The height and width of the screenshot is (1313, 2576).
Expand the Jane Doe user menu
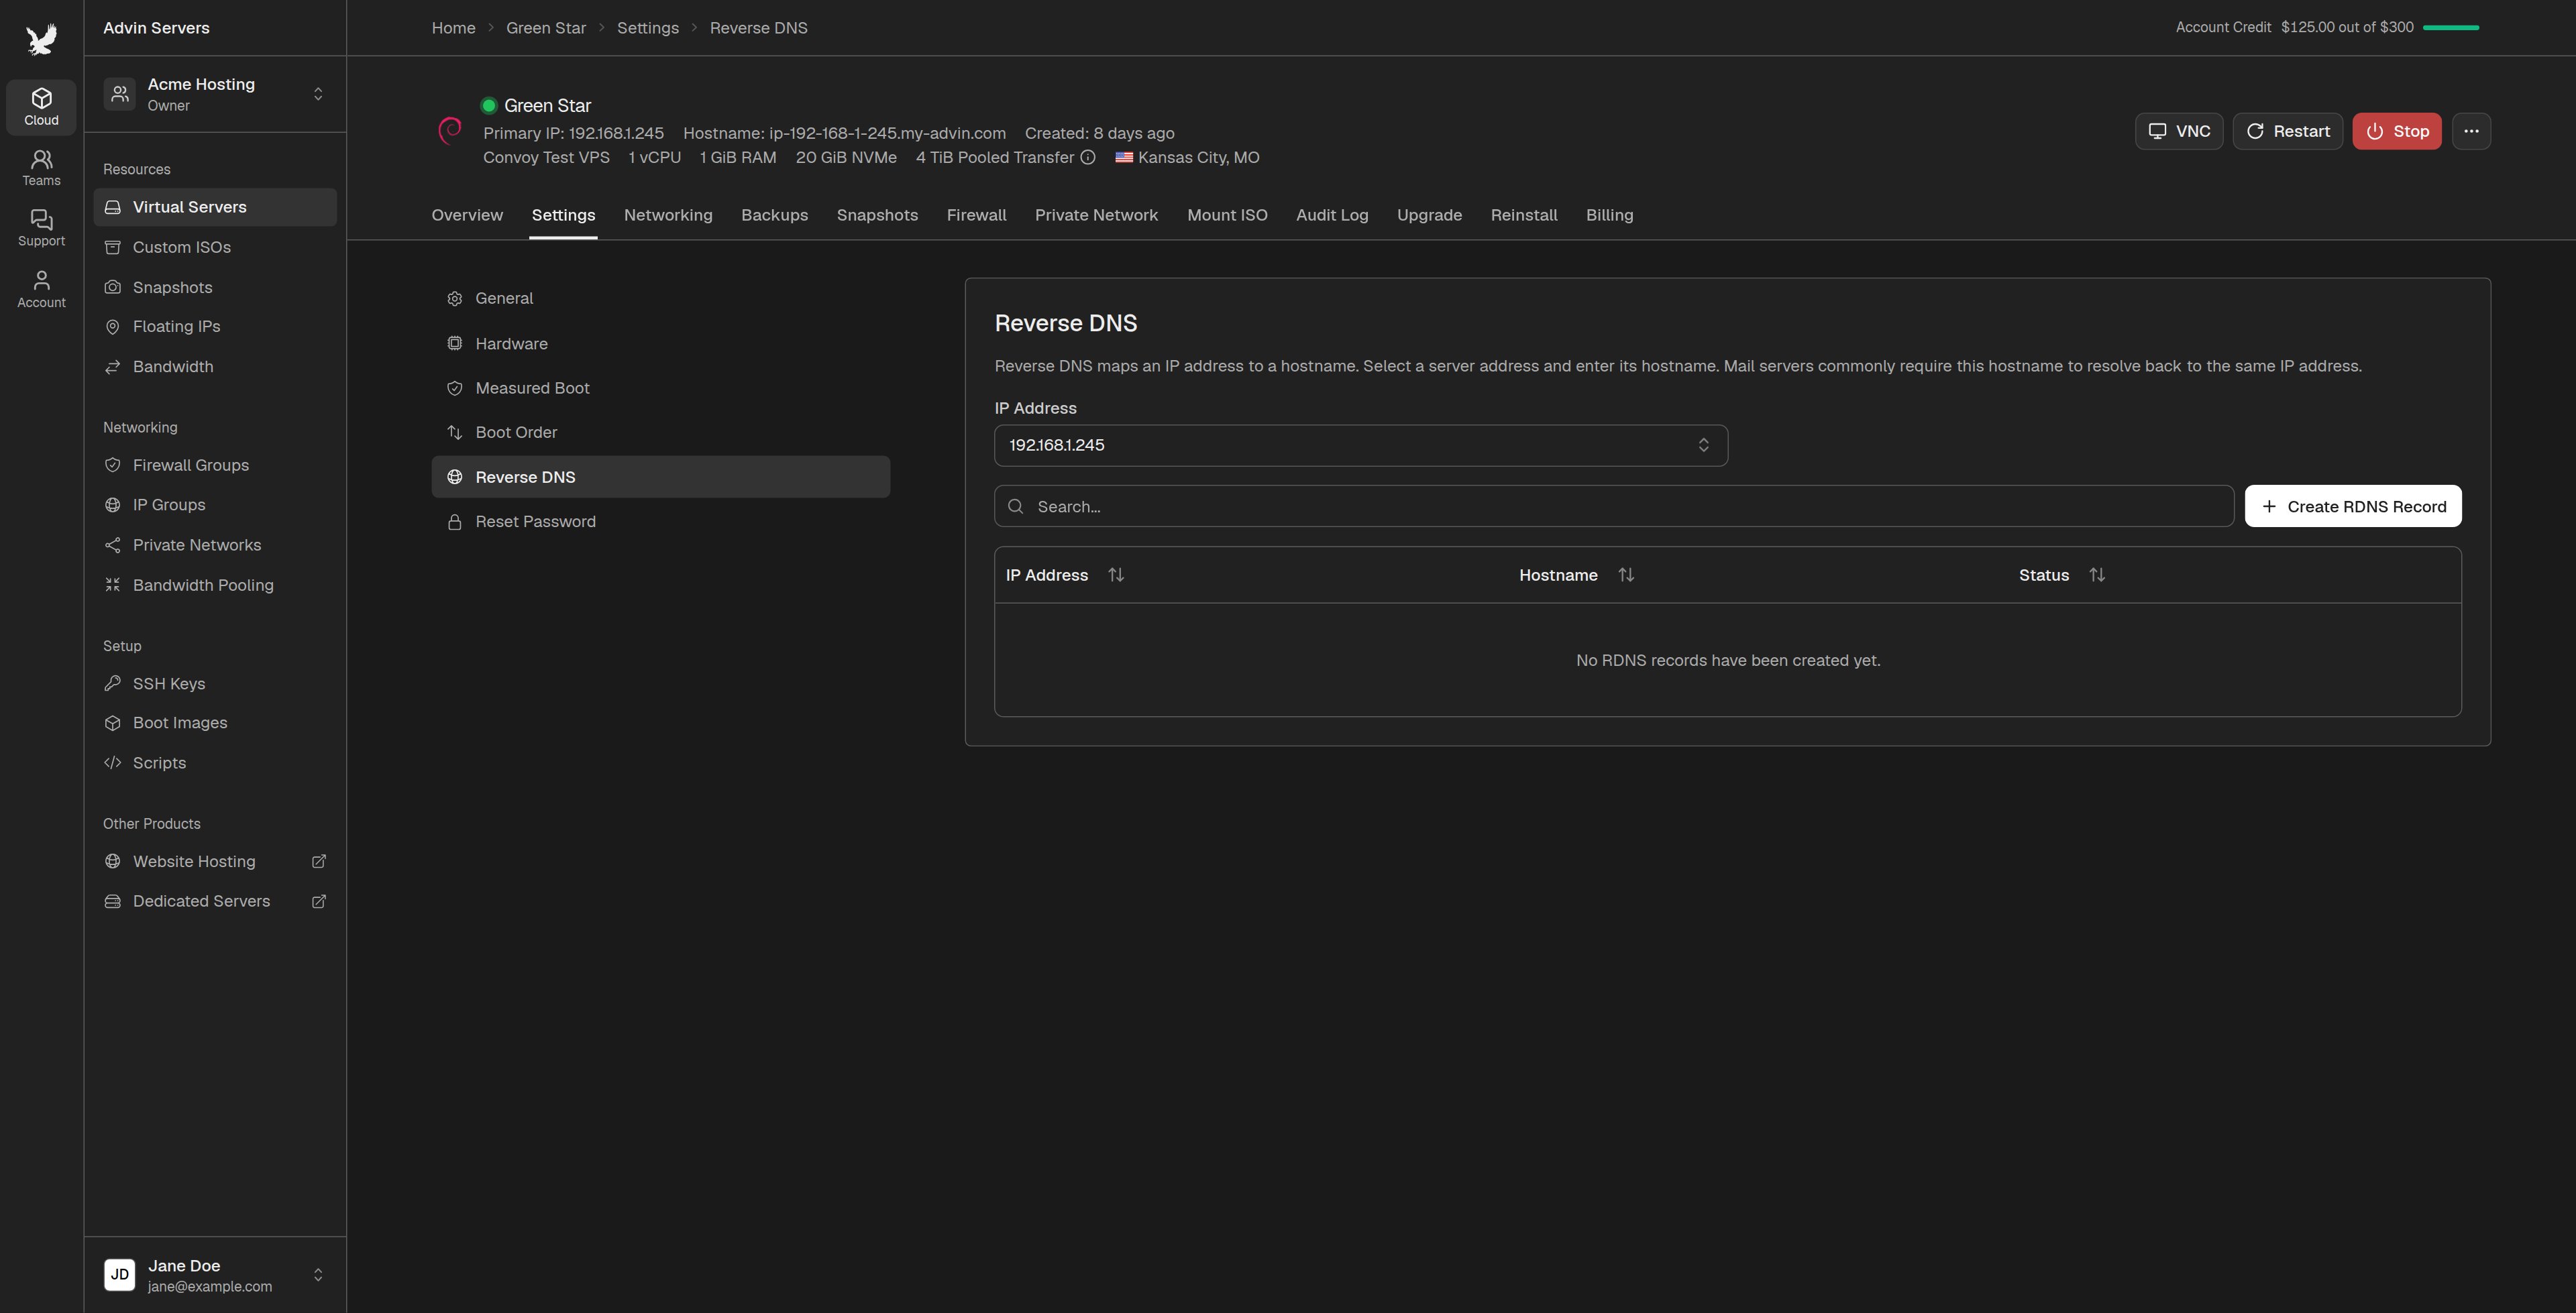tap(215, 1275)
